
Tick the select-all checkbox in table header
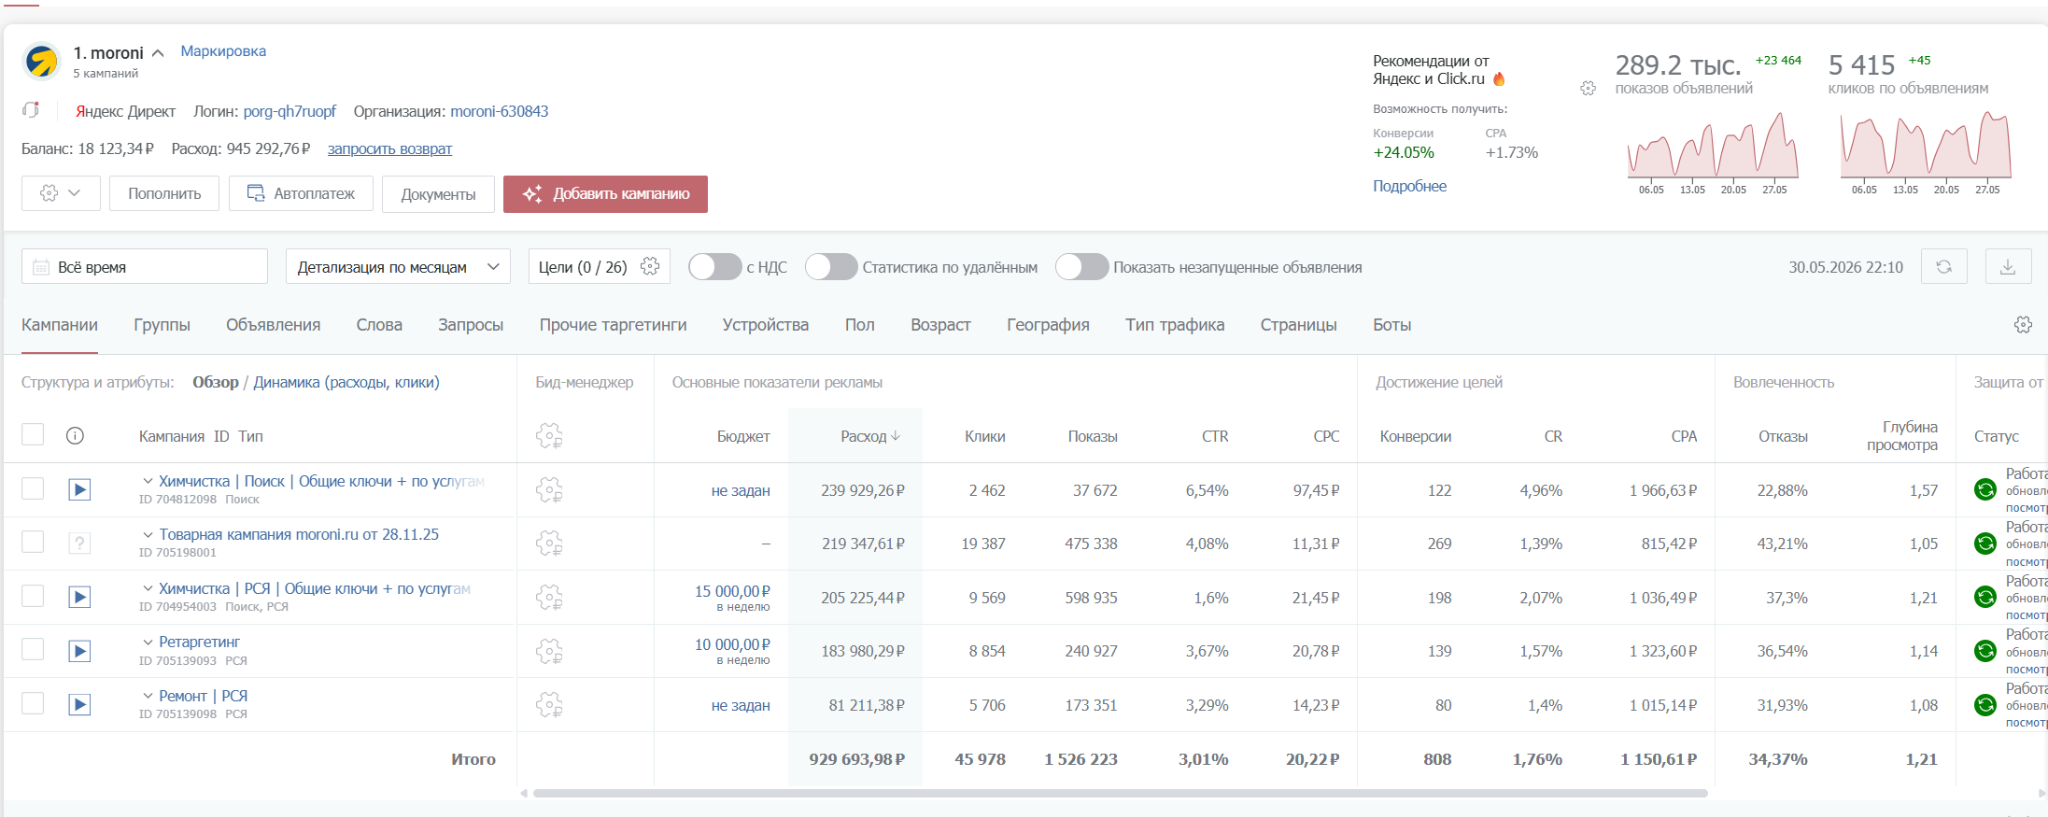(x=33, y=434)
